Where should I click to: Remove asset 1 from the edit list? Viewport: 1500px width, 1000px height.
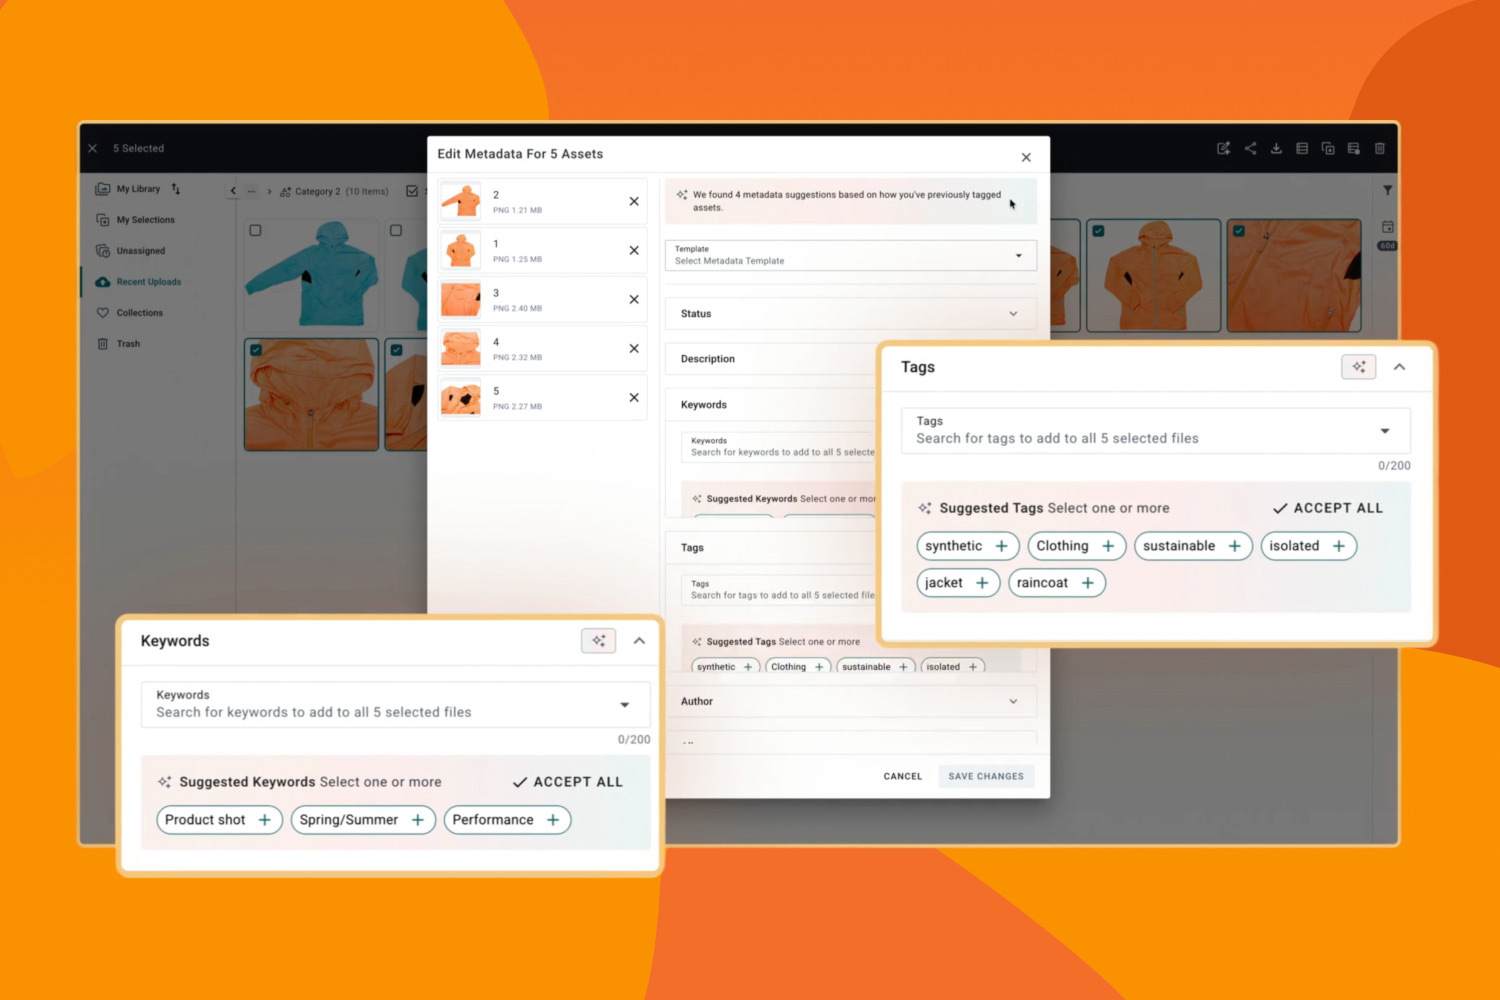pos(634,250)
